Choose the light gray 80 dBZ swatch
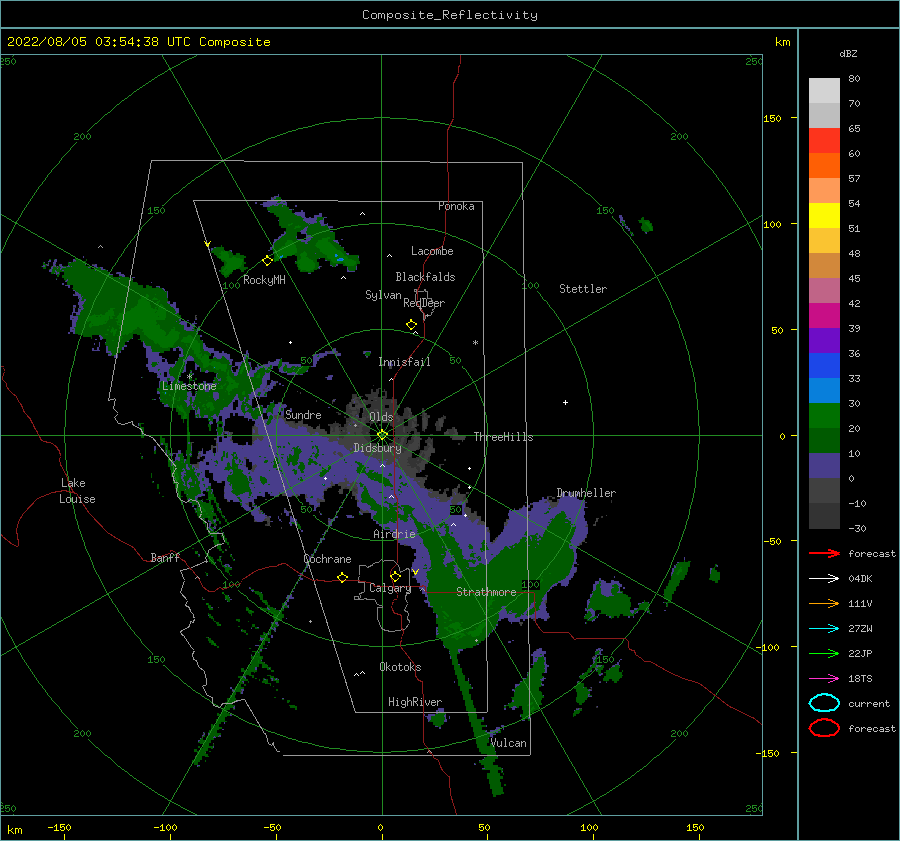Viewport: 900px width, 841px height. [824, 90]
